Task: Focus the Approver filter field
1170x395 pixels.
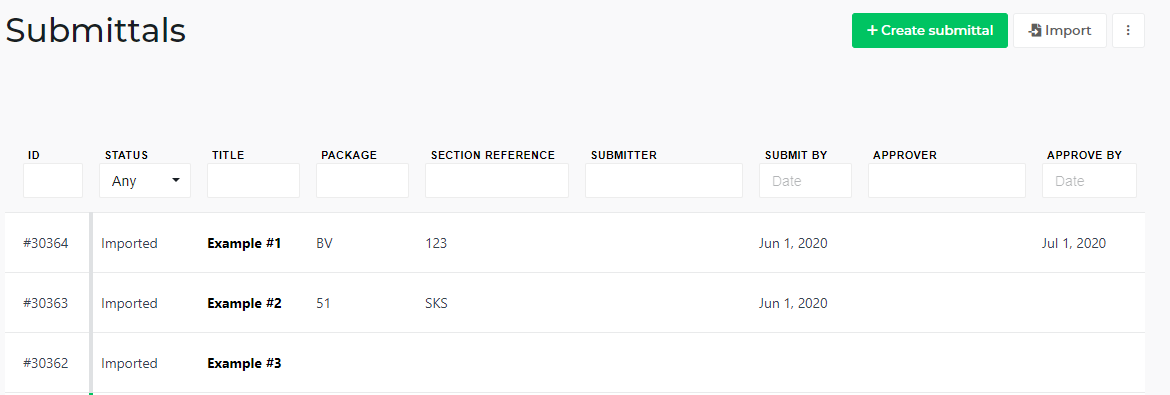Action: click(x=947, y=181)
